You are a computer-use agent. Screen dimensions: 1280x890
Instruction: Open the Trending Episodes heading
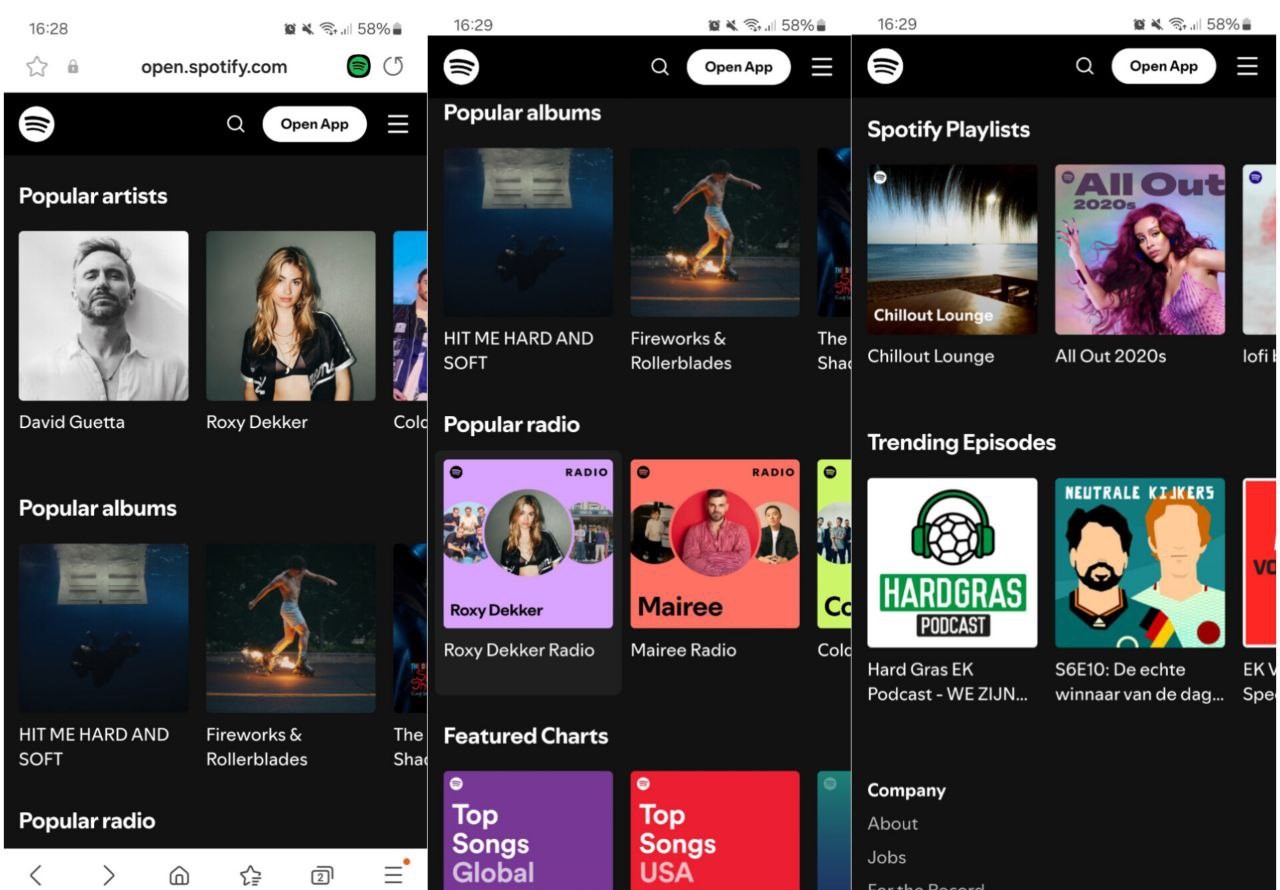[x=961, y=442]
